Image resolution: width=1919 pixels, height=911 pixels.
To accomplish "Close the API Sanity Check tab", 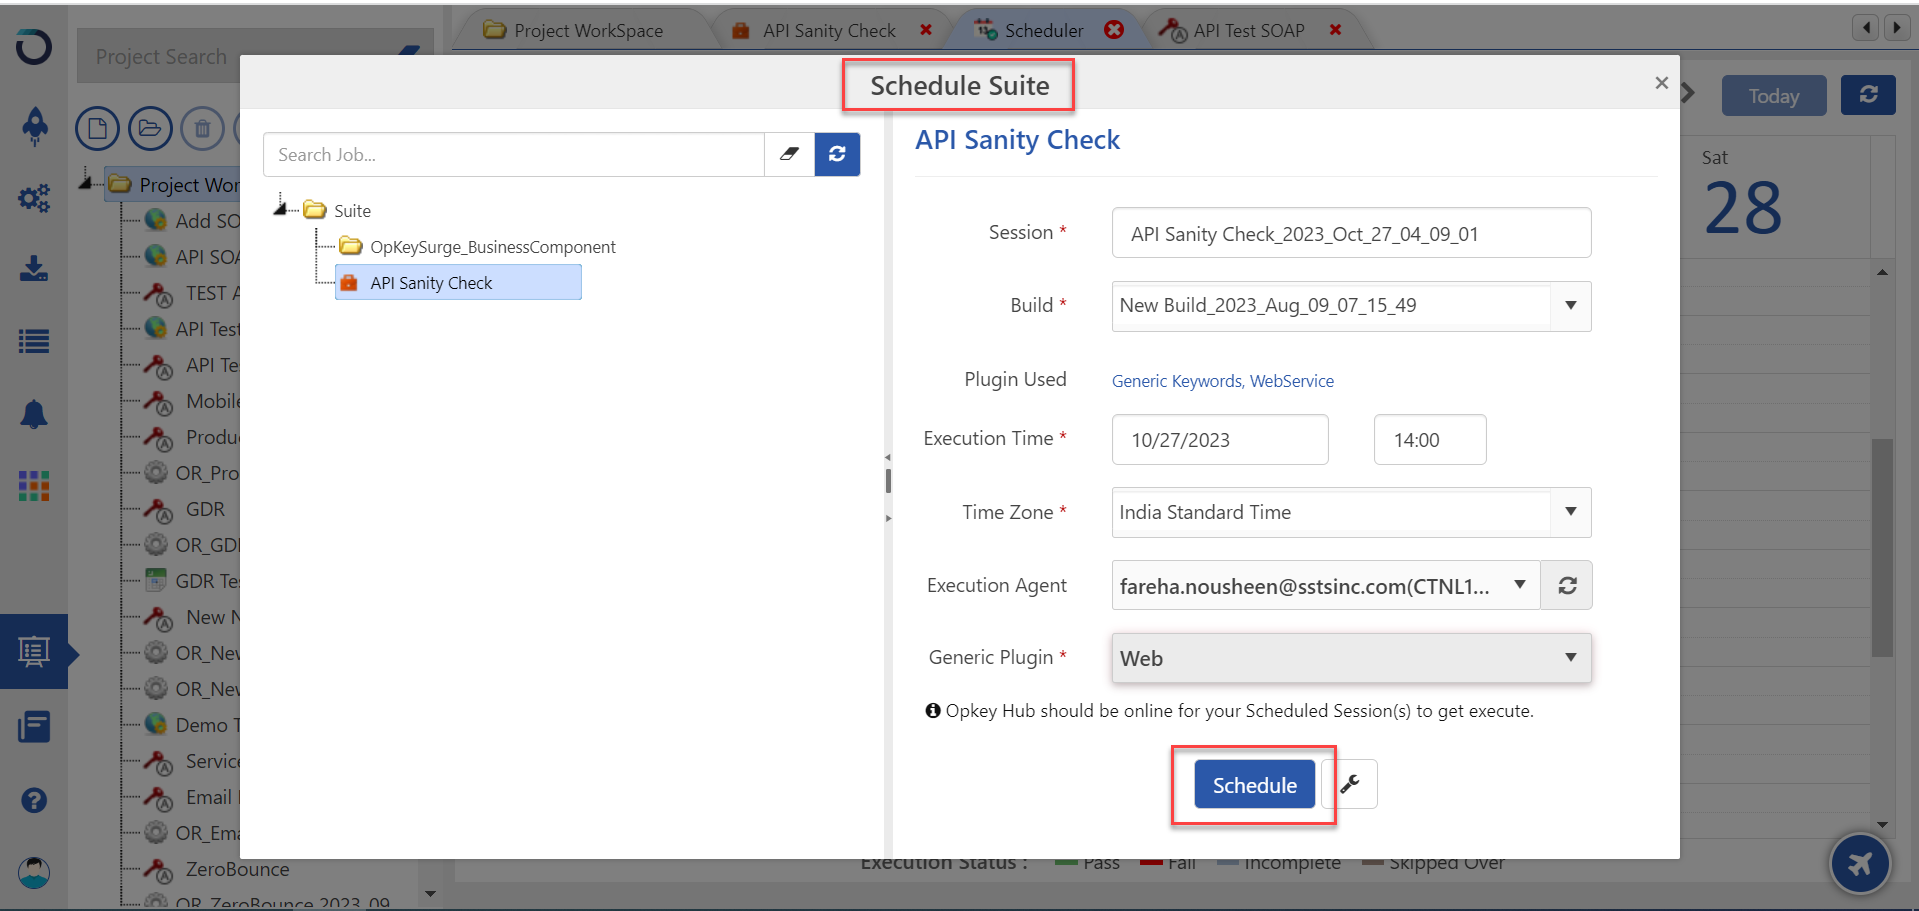I will pos(926,30).
